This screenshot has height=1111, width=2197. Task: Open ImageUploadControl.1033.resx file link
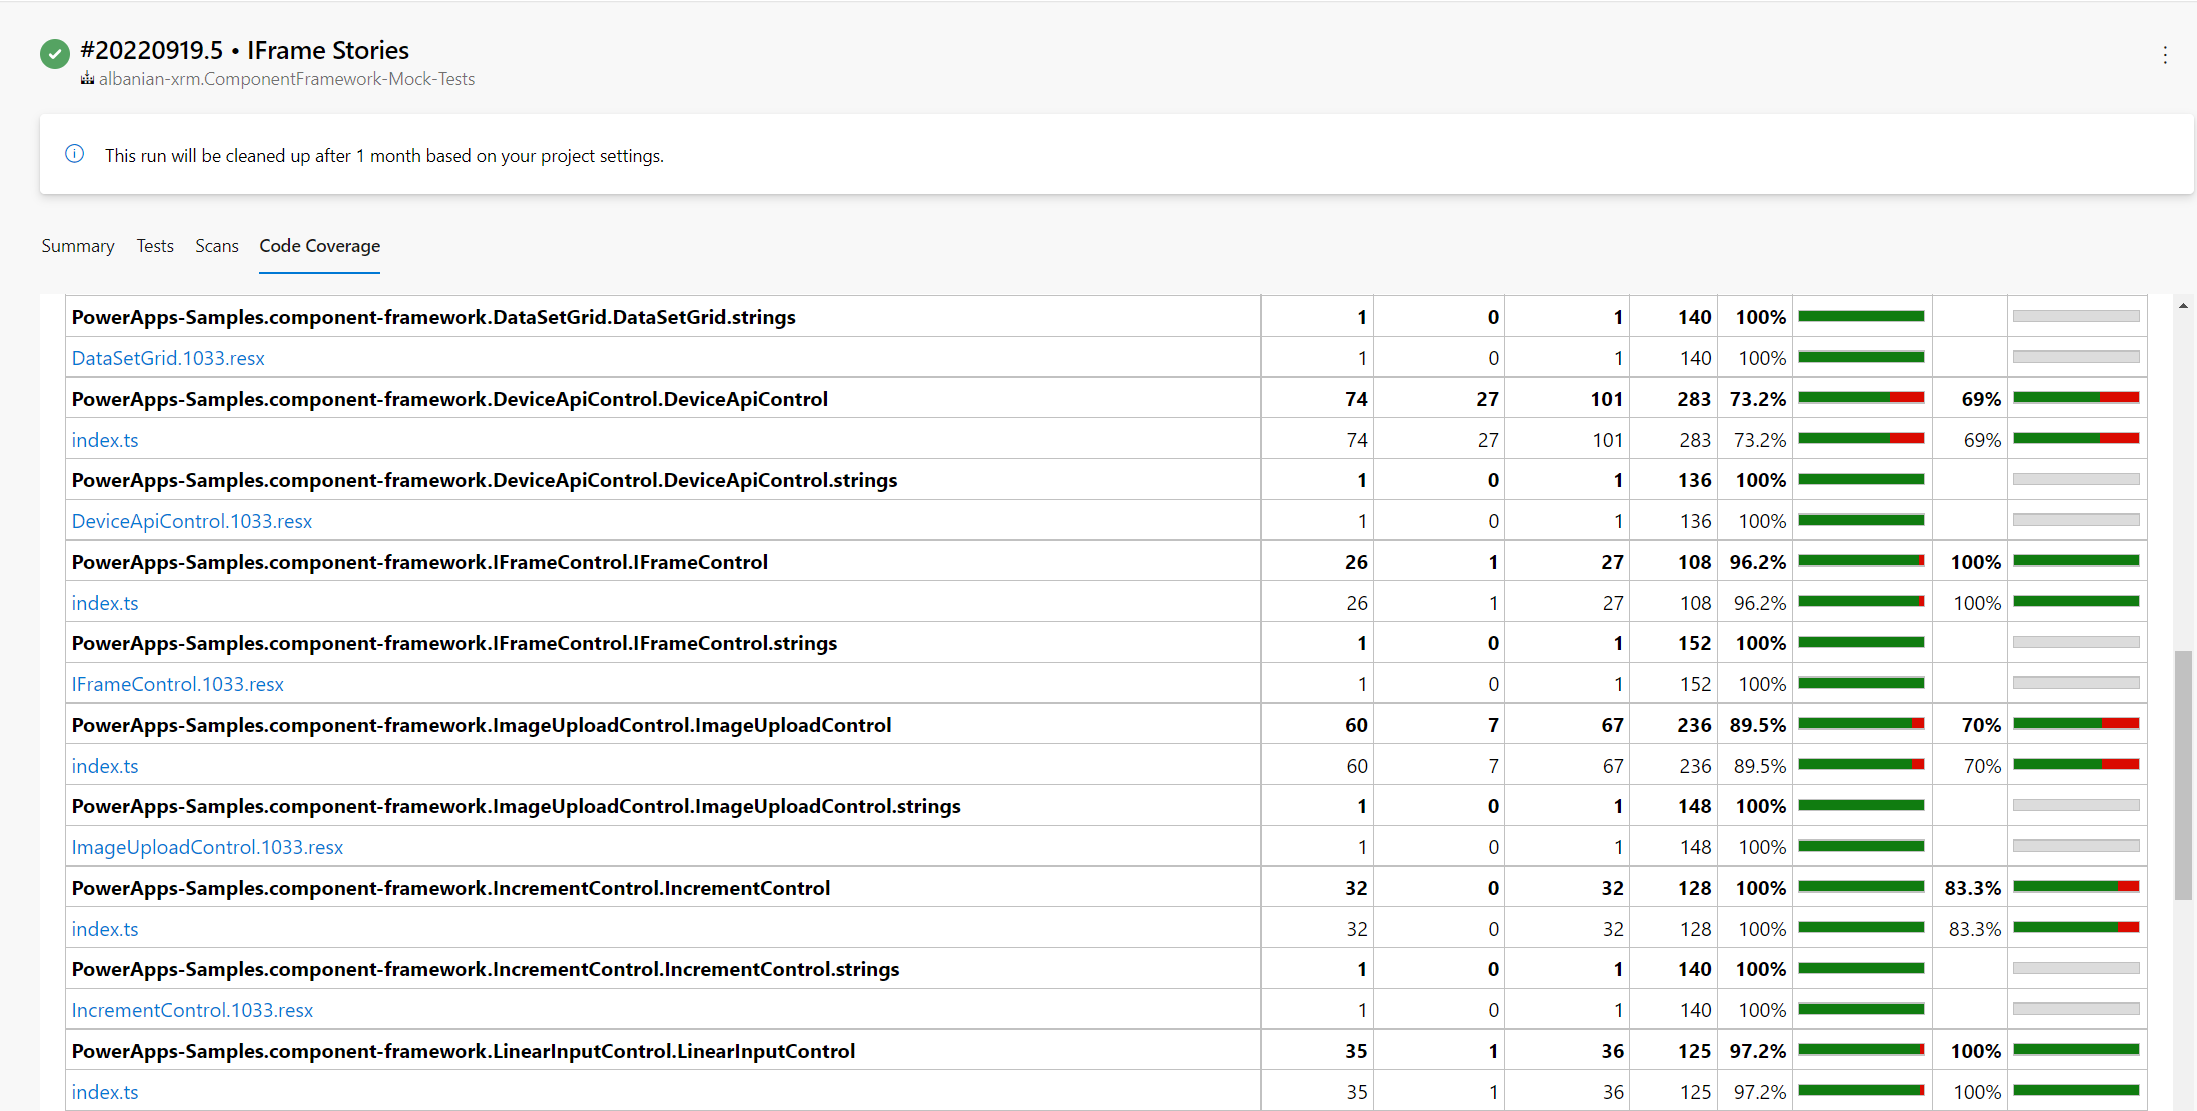[x=207, y=847]
